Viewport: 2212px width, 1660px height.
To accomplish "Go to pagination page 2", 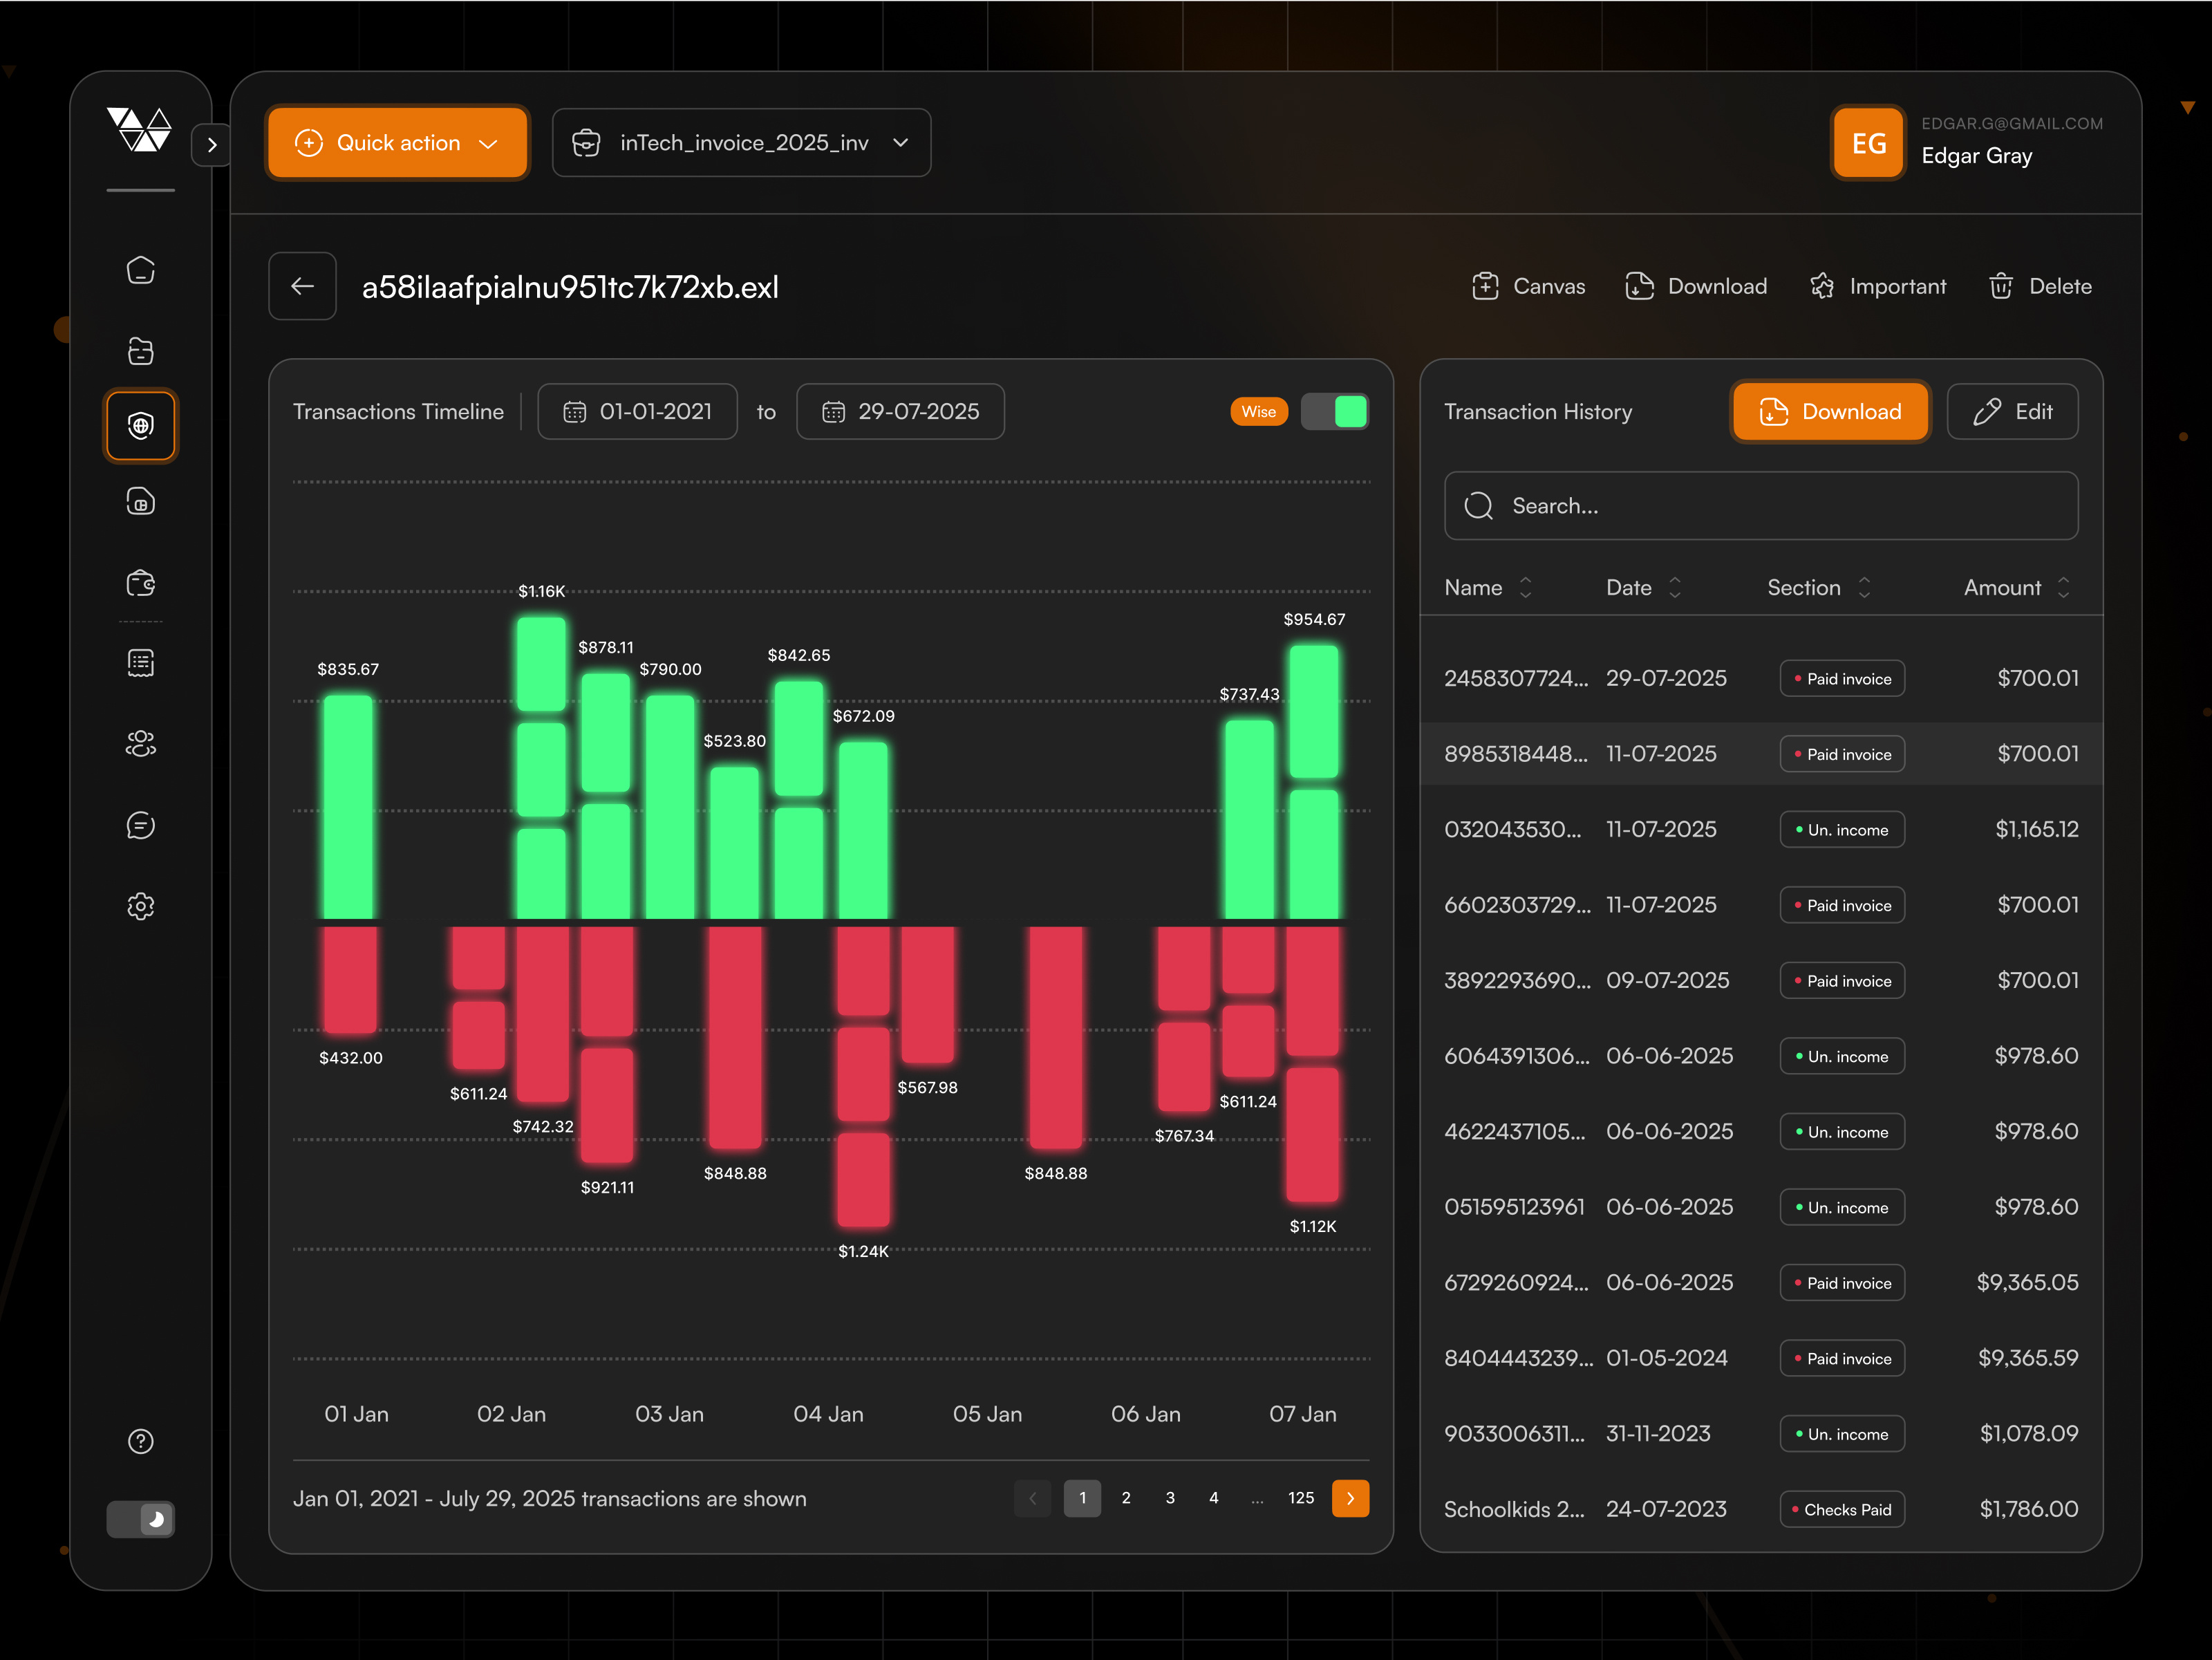I will [1126, 1498].
